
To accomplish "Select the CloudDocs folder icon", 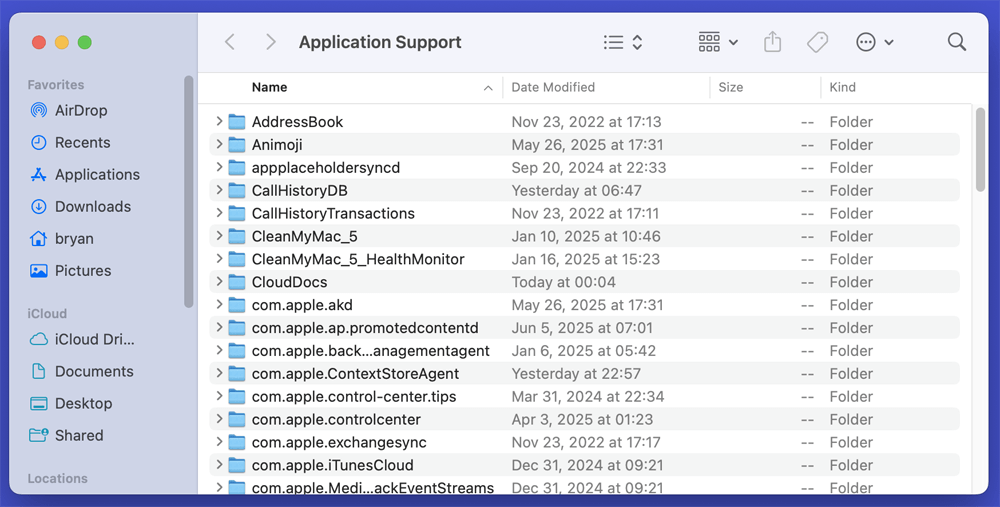I will coord(237,282).
